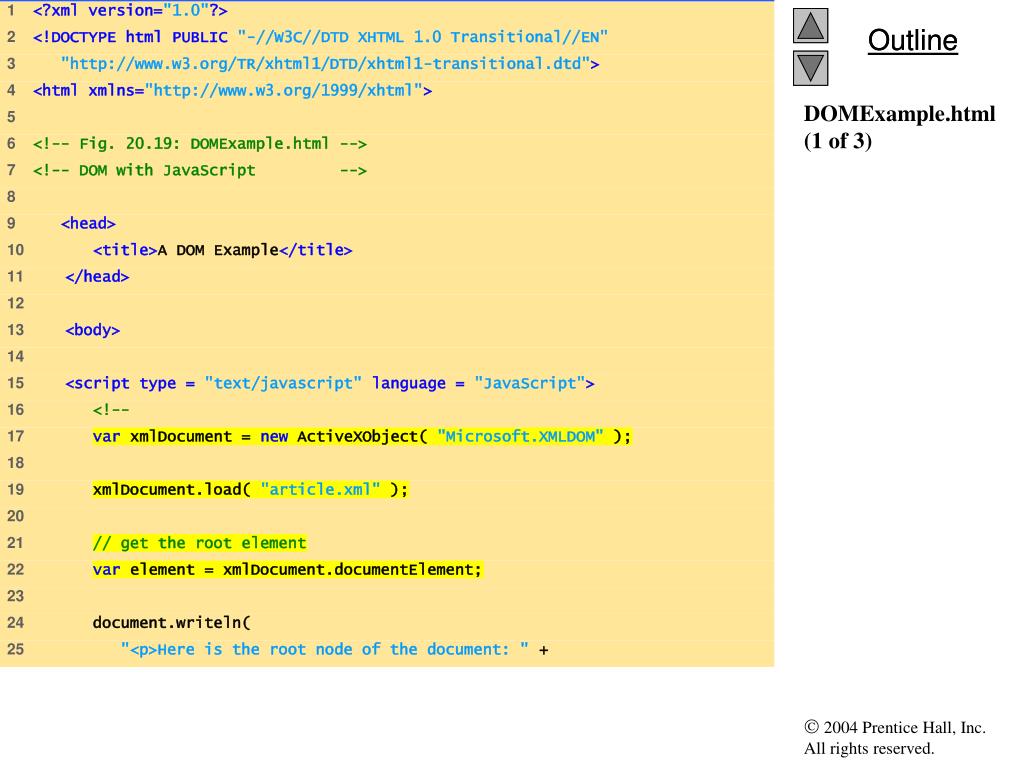1024x768 pixels.
Task: Click the Prentice Hall copyright notice
Action: (895, 738)
